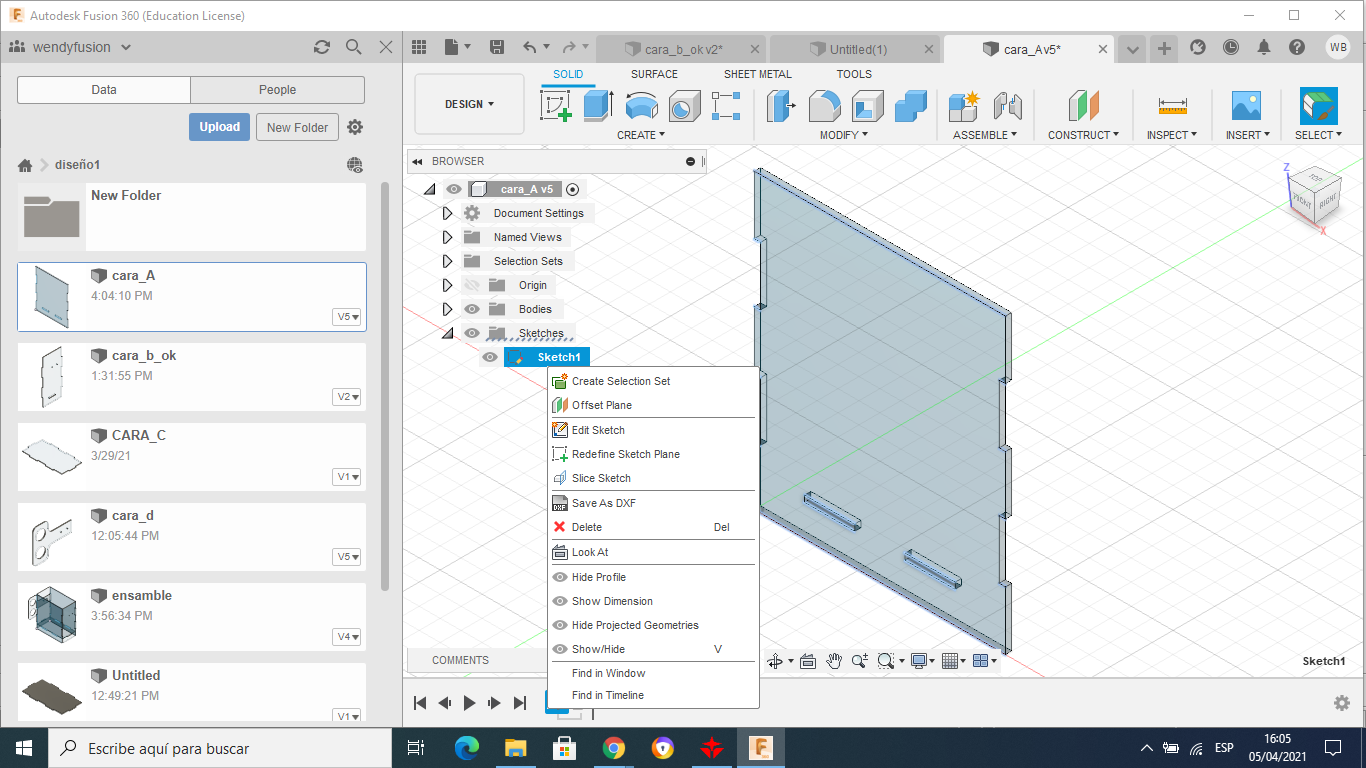Toggle visibility of Sketches folder
This screenshot has width=1366, height=768.
pos(472,333)
